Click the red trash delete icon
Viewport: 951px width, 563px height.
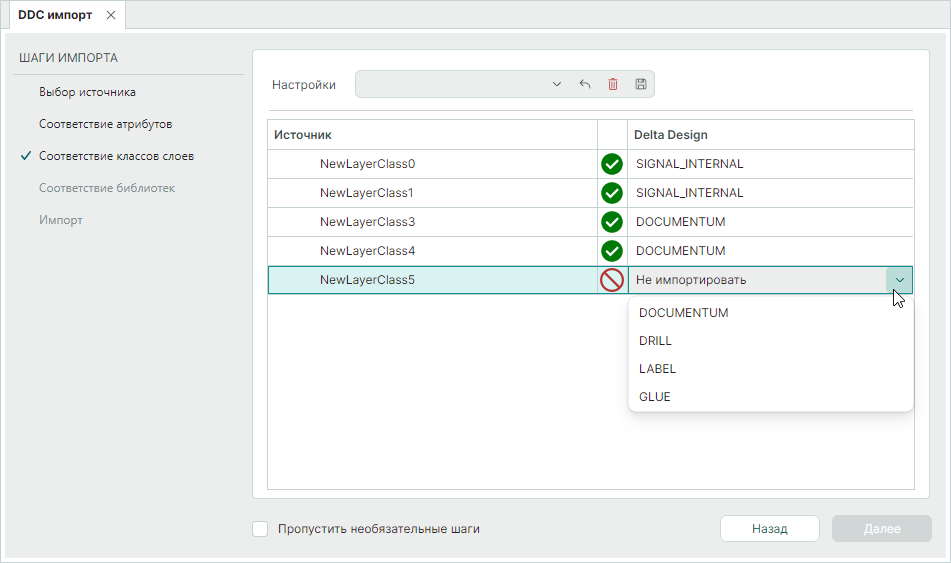tap(613, 85)
